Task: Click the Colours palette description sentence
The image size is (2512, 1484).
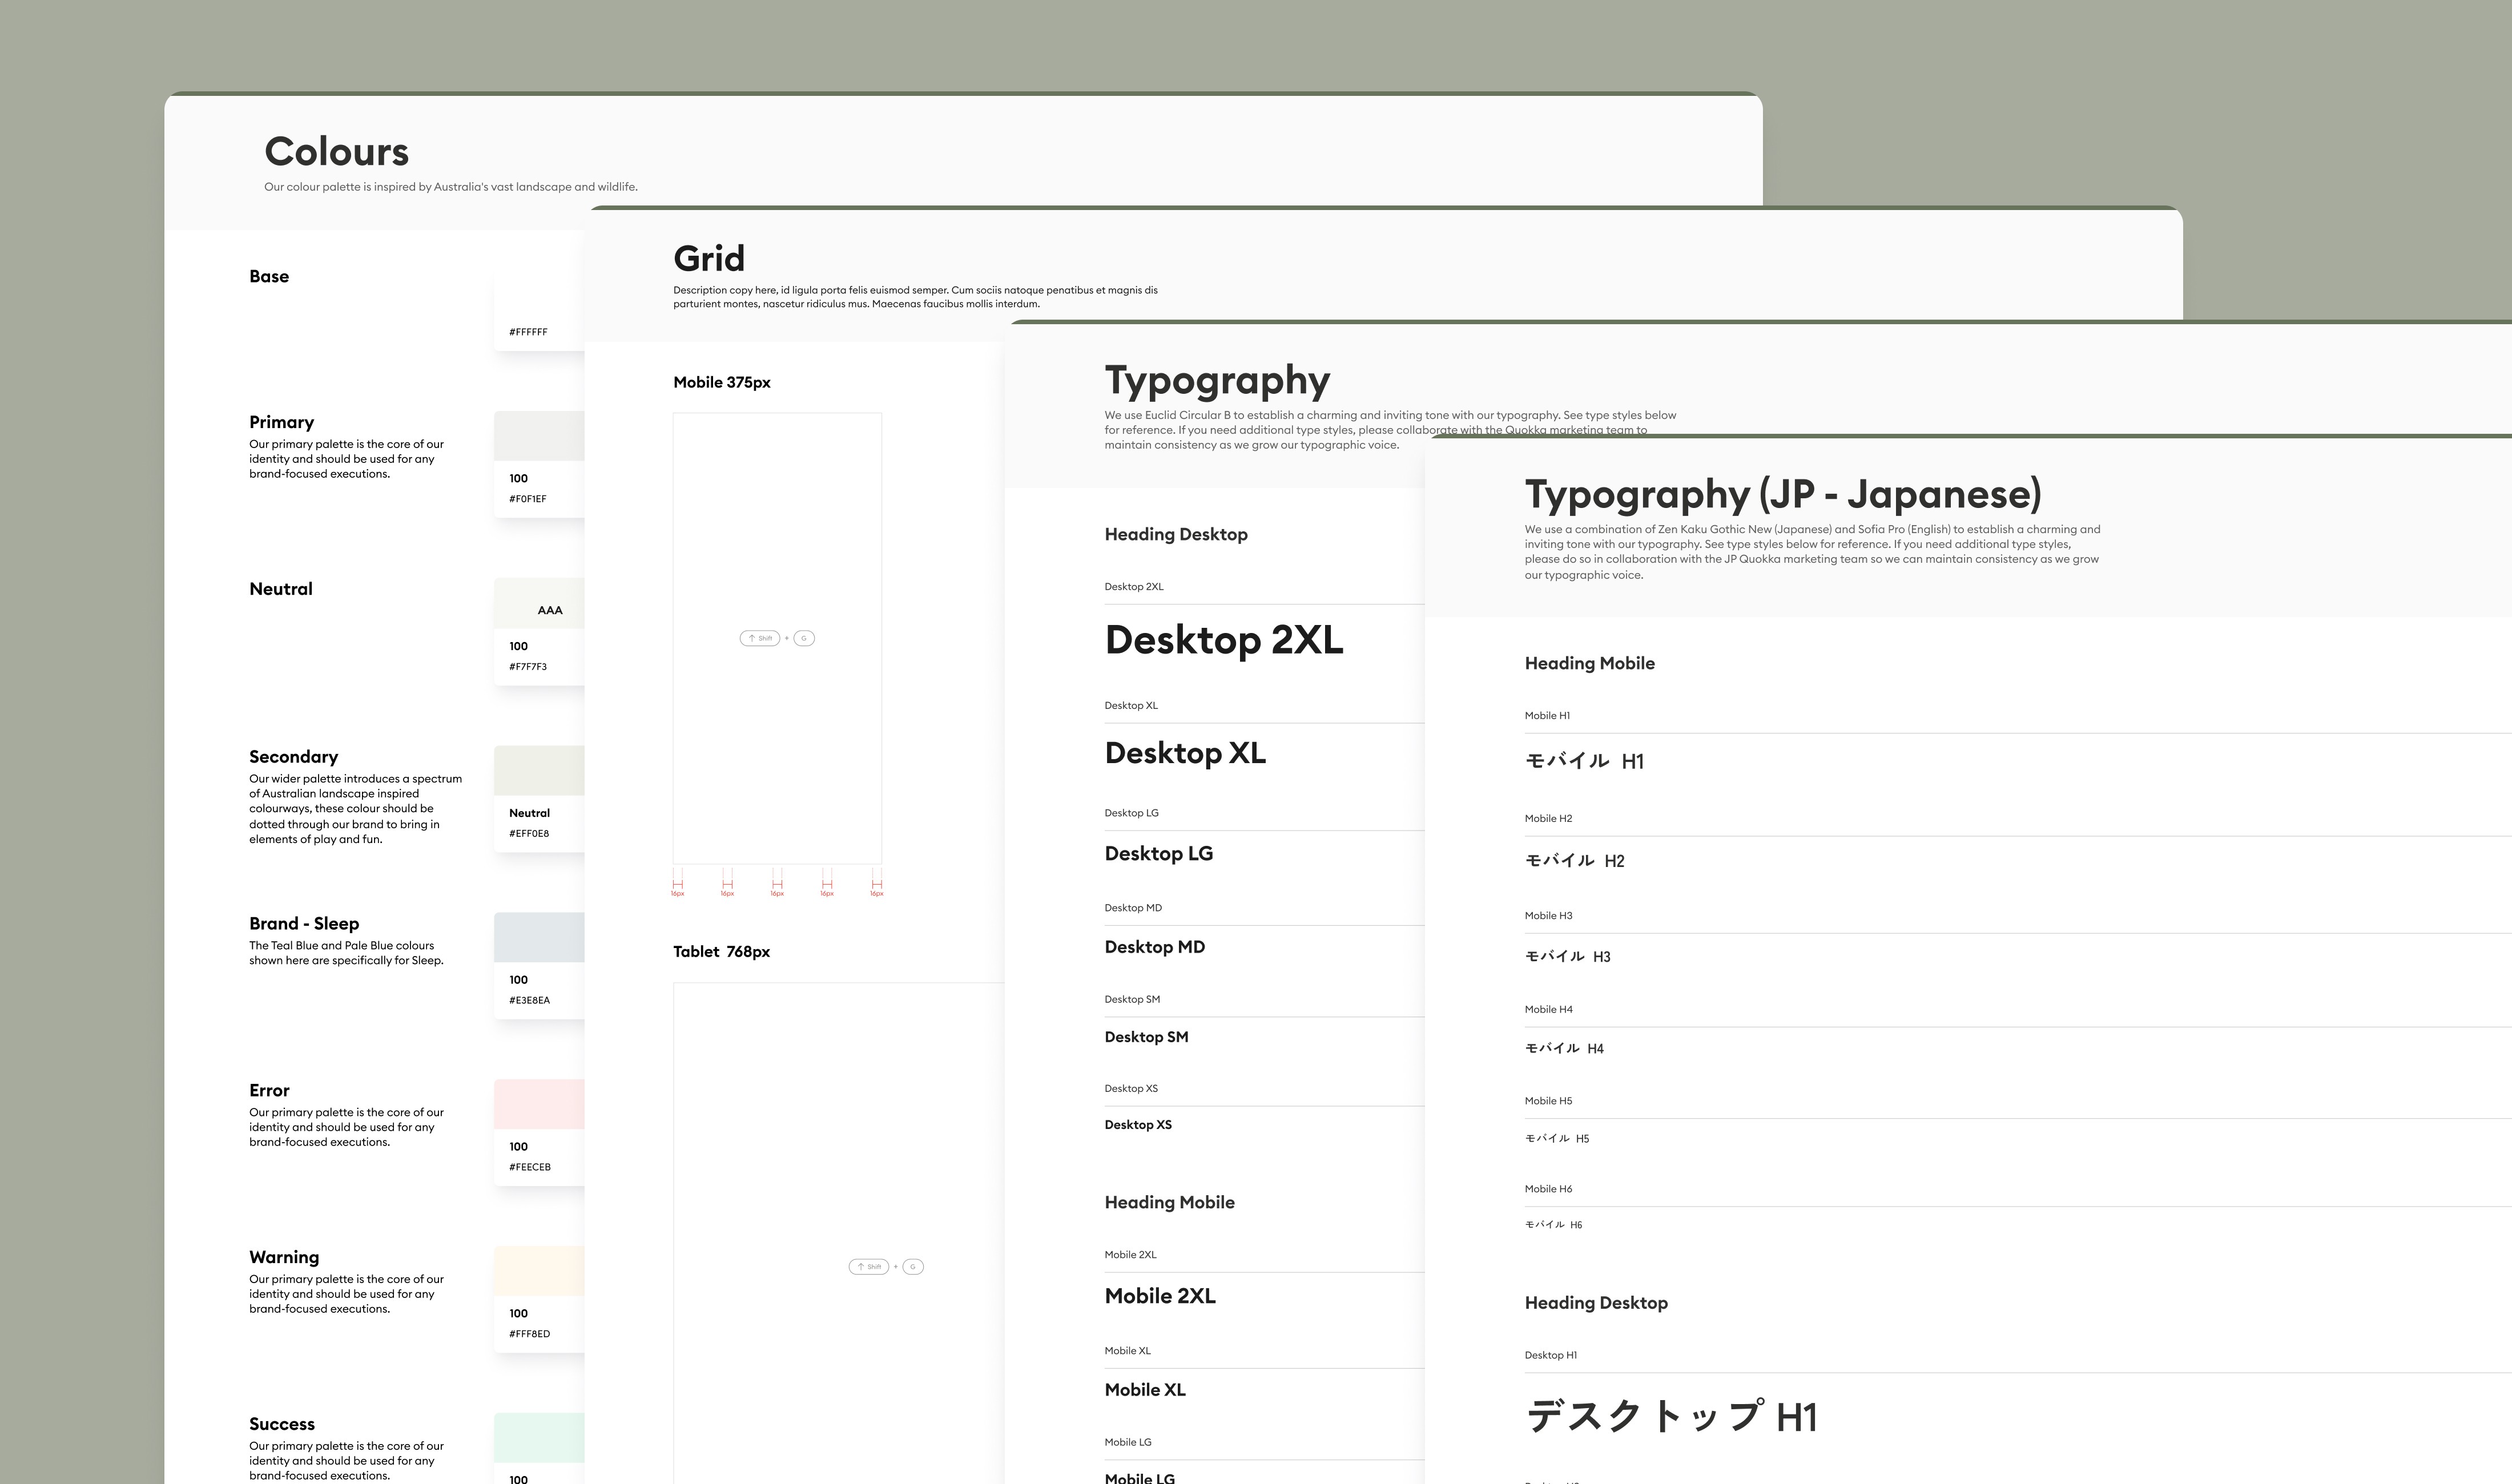Action: (x=451, y=187)
